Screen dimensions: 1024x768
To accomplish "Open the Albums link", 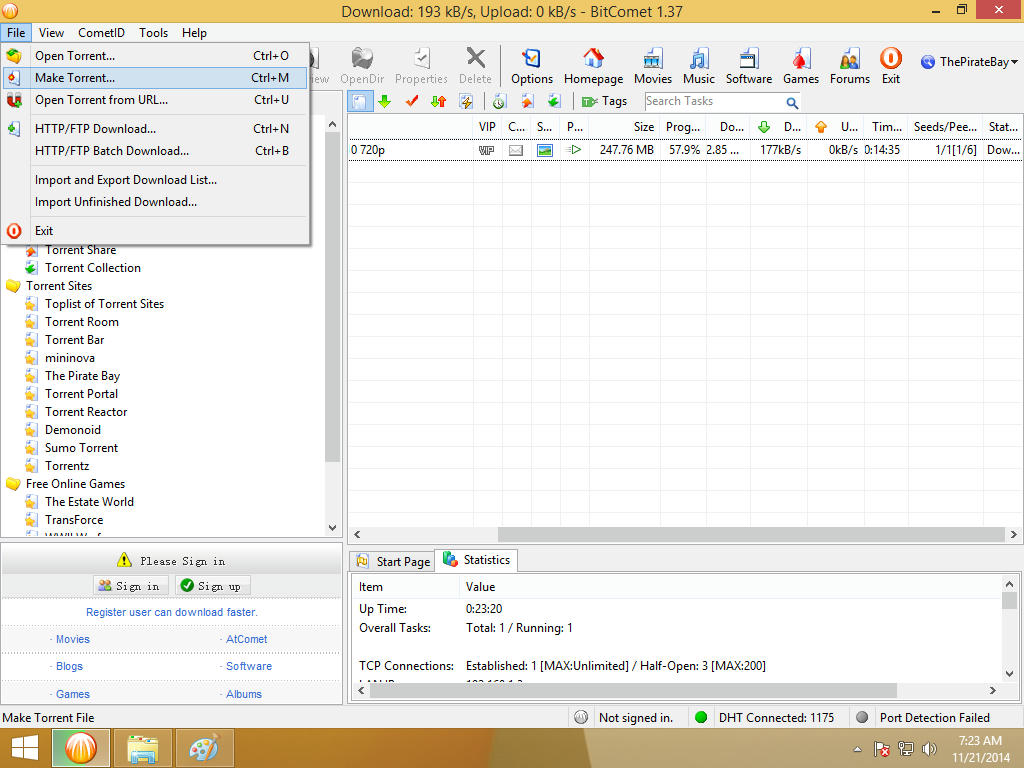I will coord(244,694).
